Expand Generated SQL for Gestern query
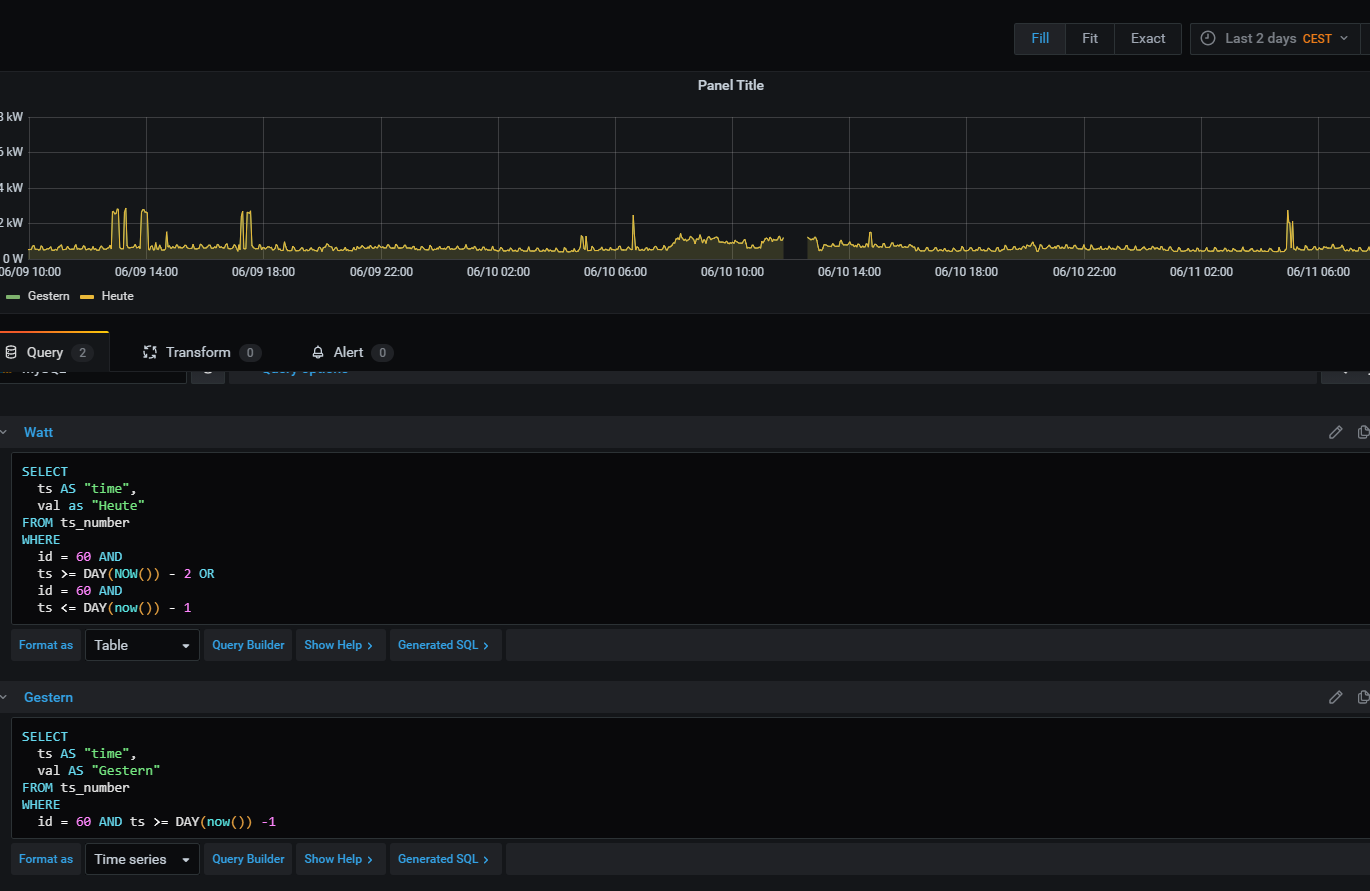Image resolution: width=1370 pixels, height=891 pixels. pos(444,859)
